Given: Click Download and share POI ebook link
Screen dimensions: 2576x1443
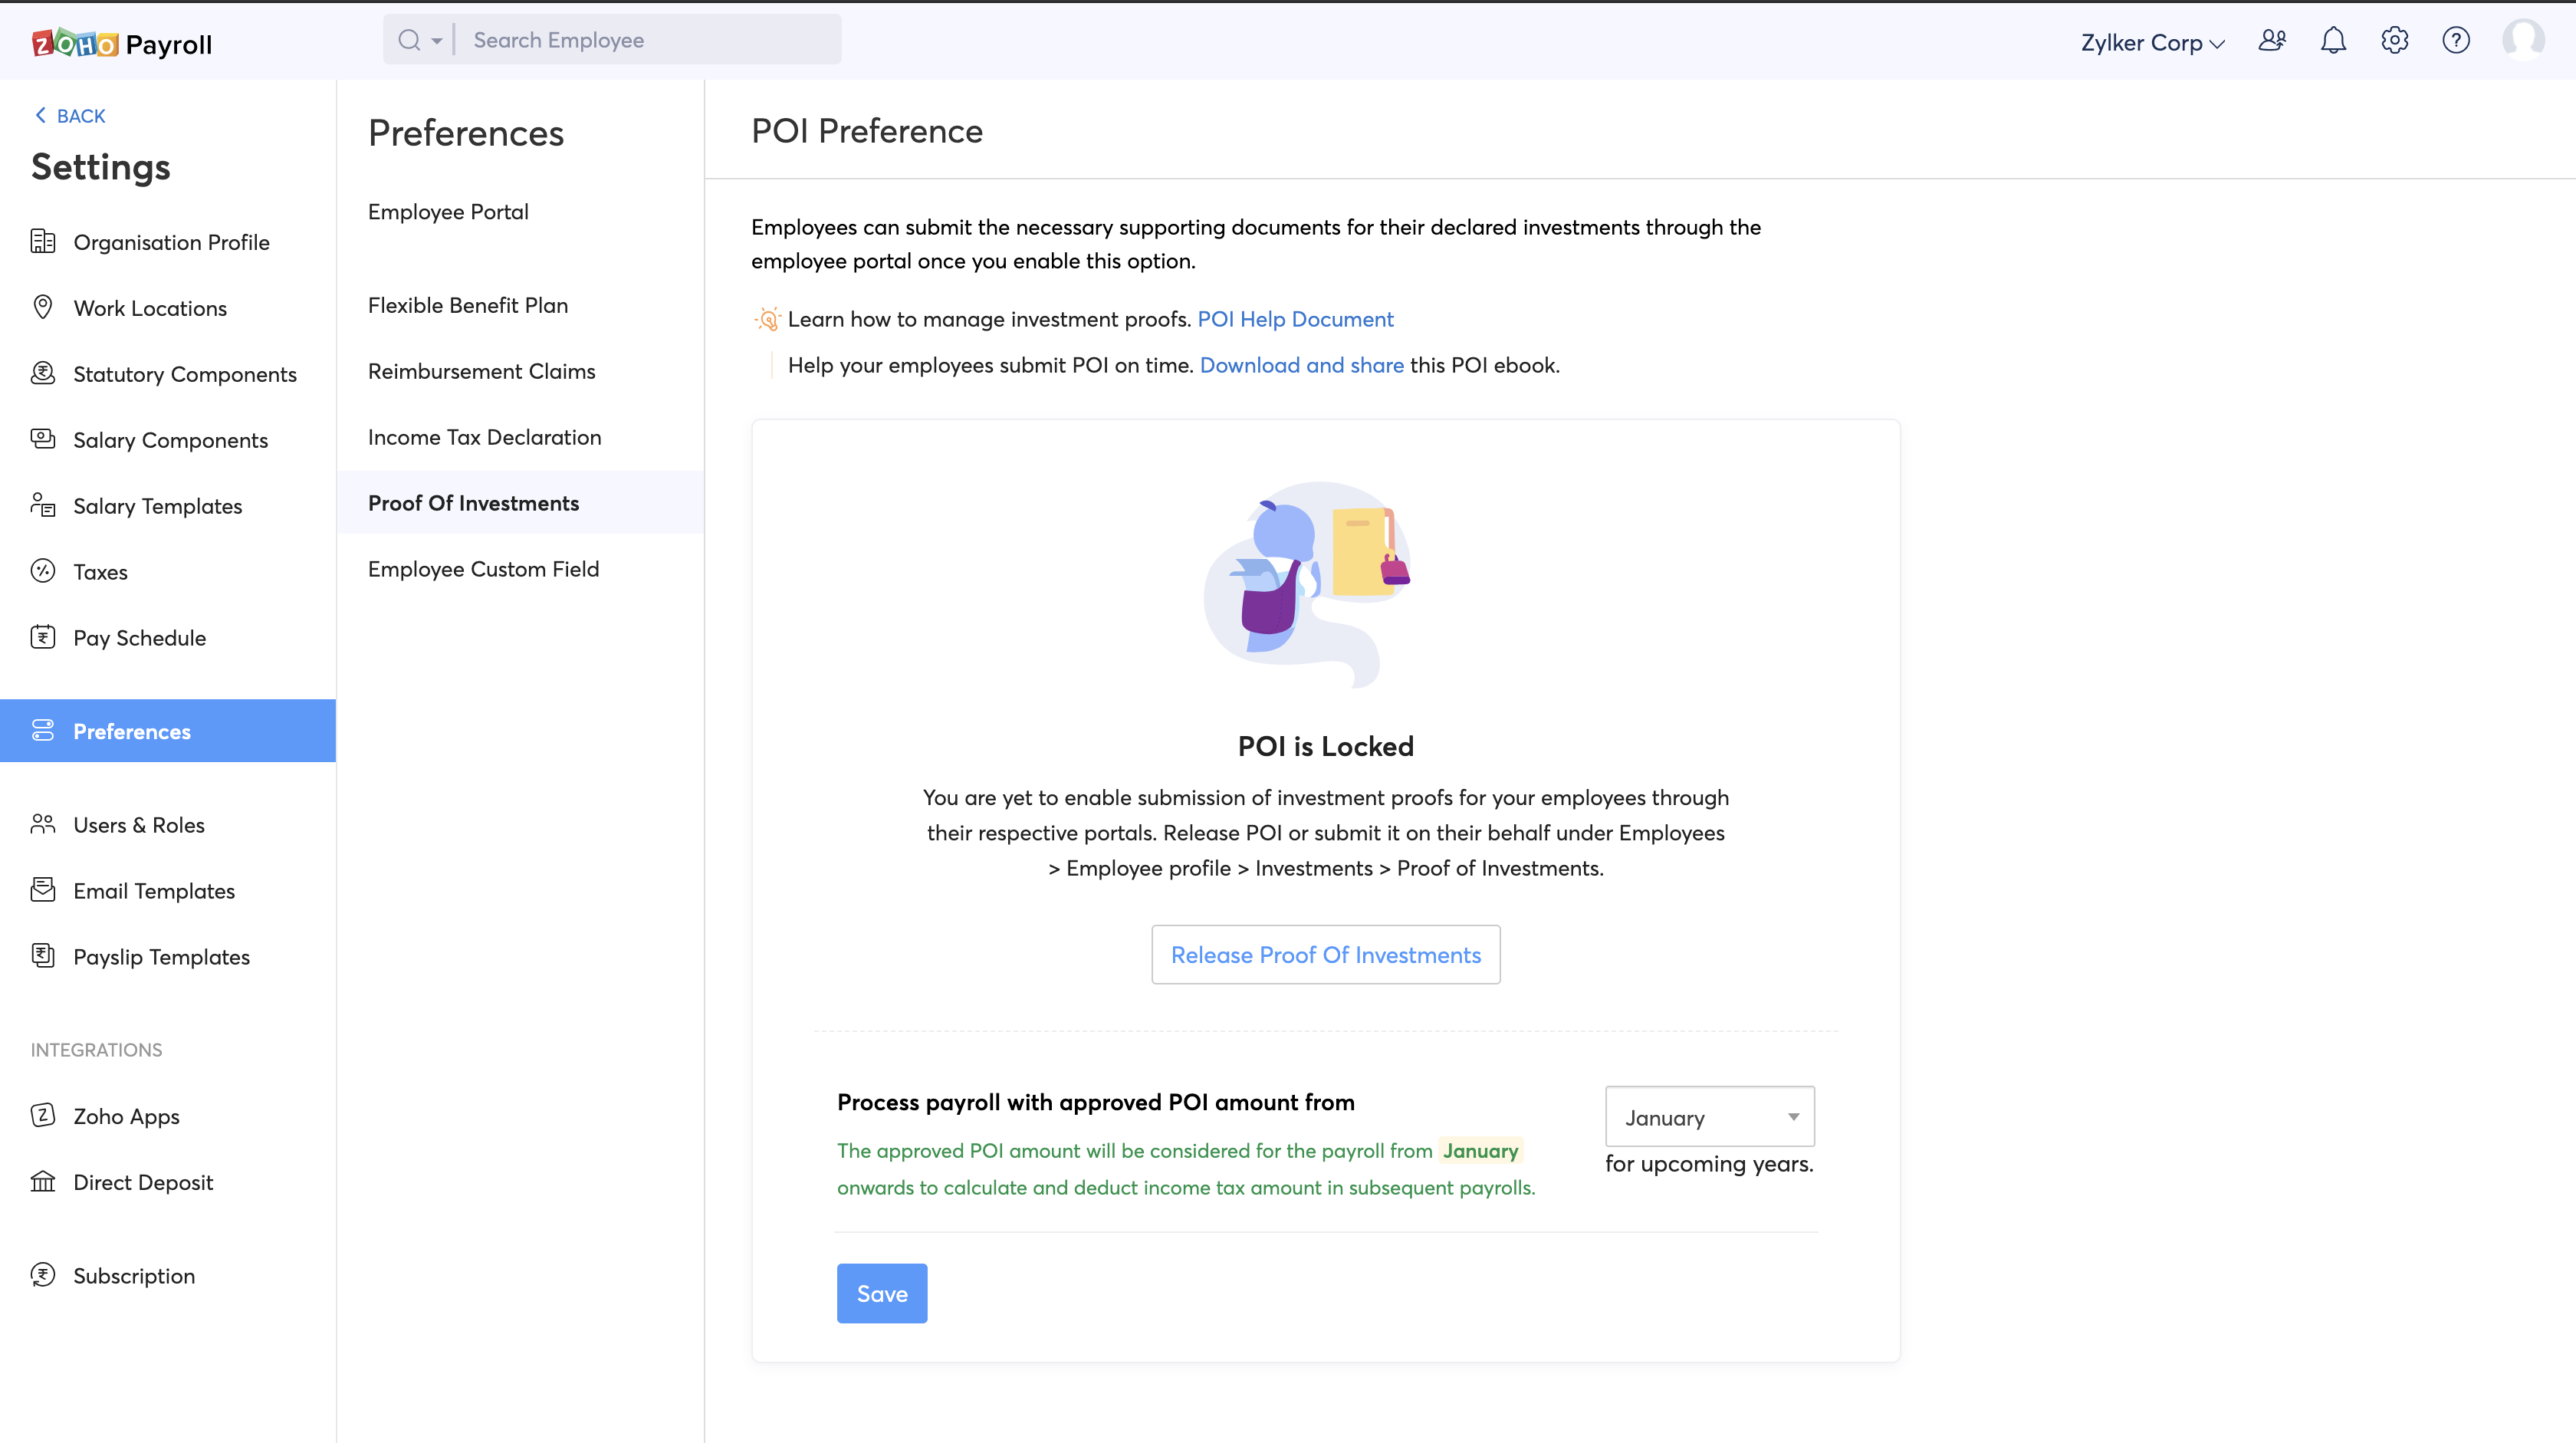Looking at the screenshot, I should [1302, 364].
